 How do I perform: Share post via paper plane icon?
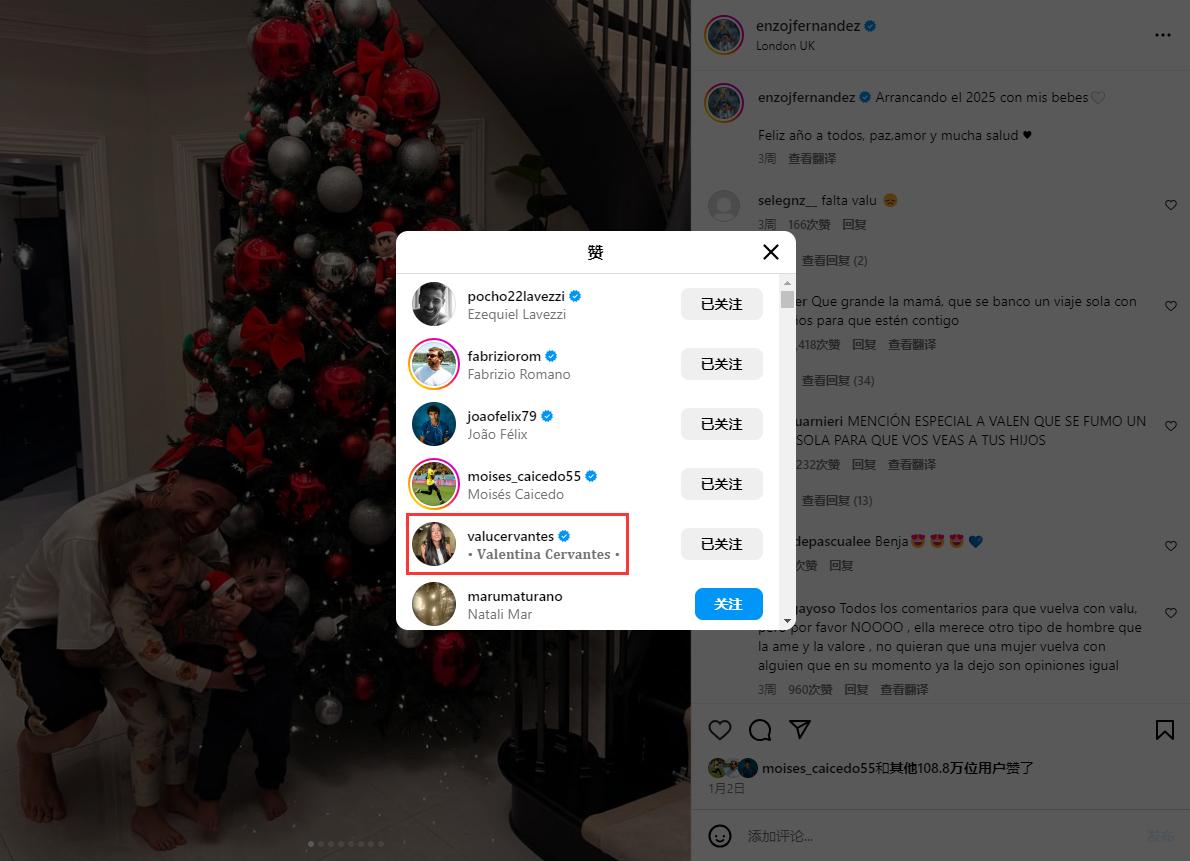coord(800,730)
